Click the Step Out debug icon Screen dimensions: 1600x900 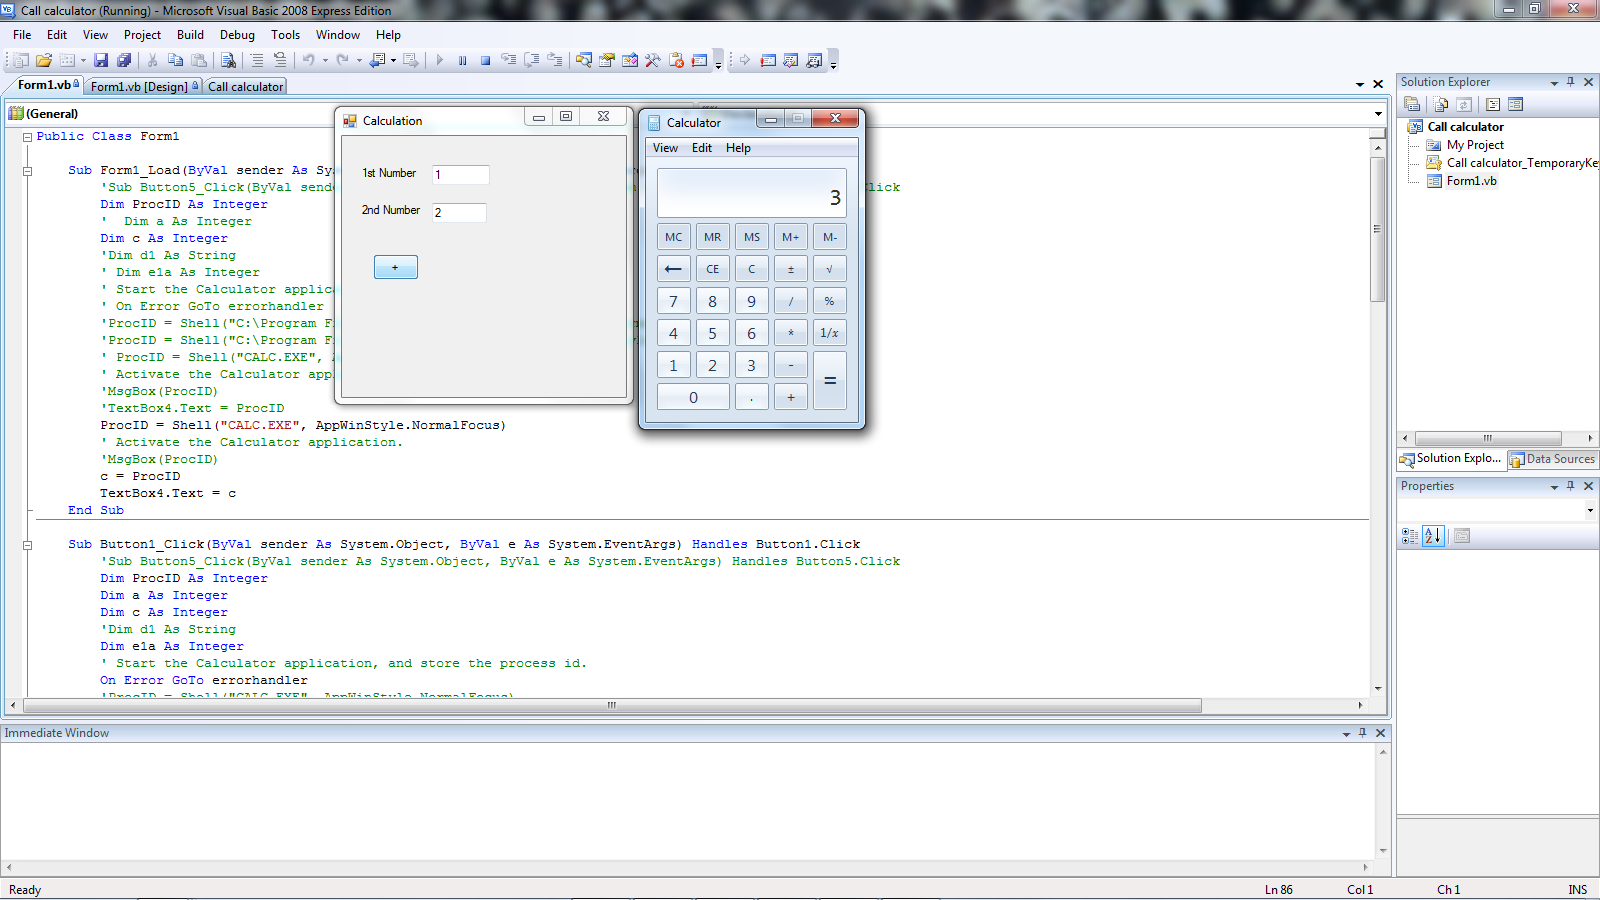coord(555,61)
